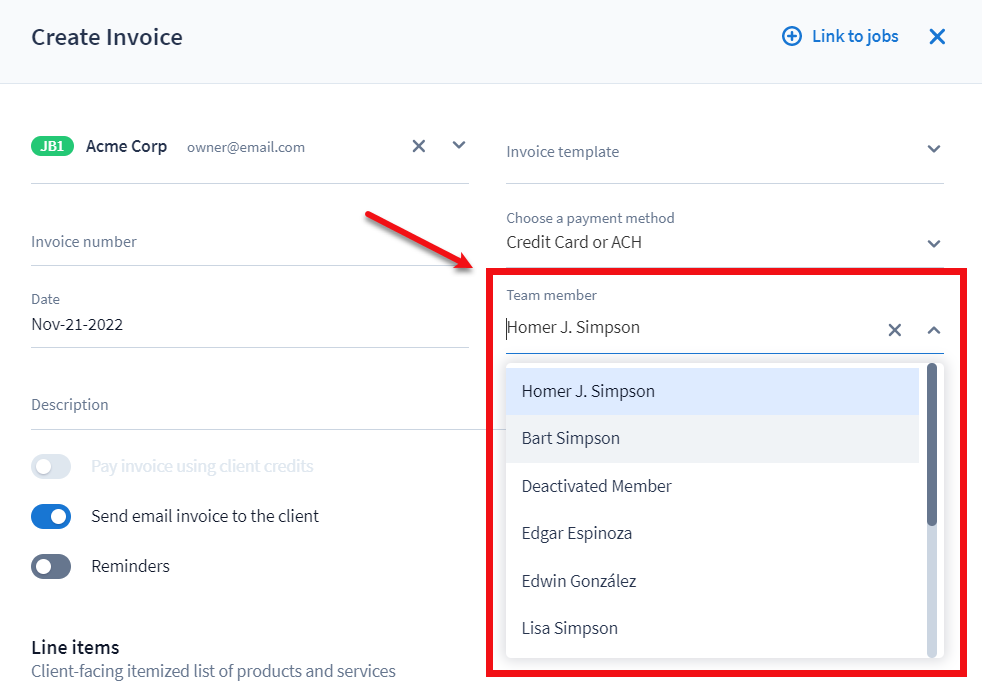Close the Create Invoice dialog
Image resolution: width=982 pixels, height=696 pixels.
tap(937, 37)
